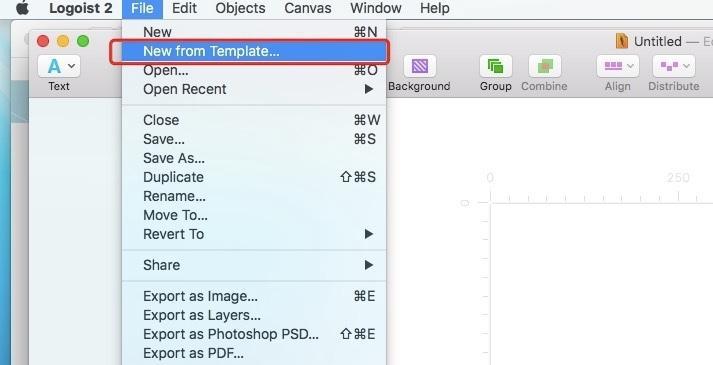Viewport: 713px width, 365px height.
Task: Choose Export as PDF
Action: 254,354
